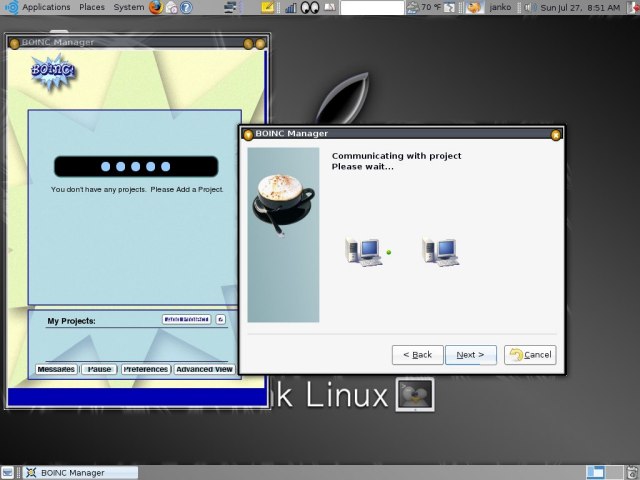Image resolution: width=640 pixels, height=480 pixels.
Task: Click the panel icon right of the weather
Action: click(x=449, y=7)
